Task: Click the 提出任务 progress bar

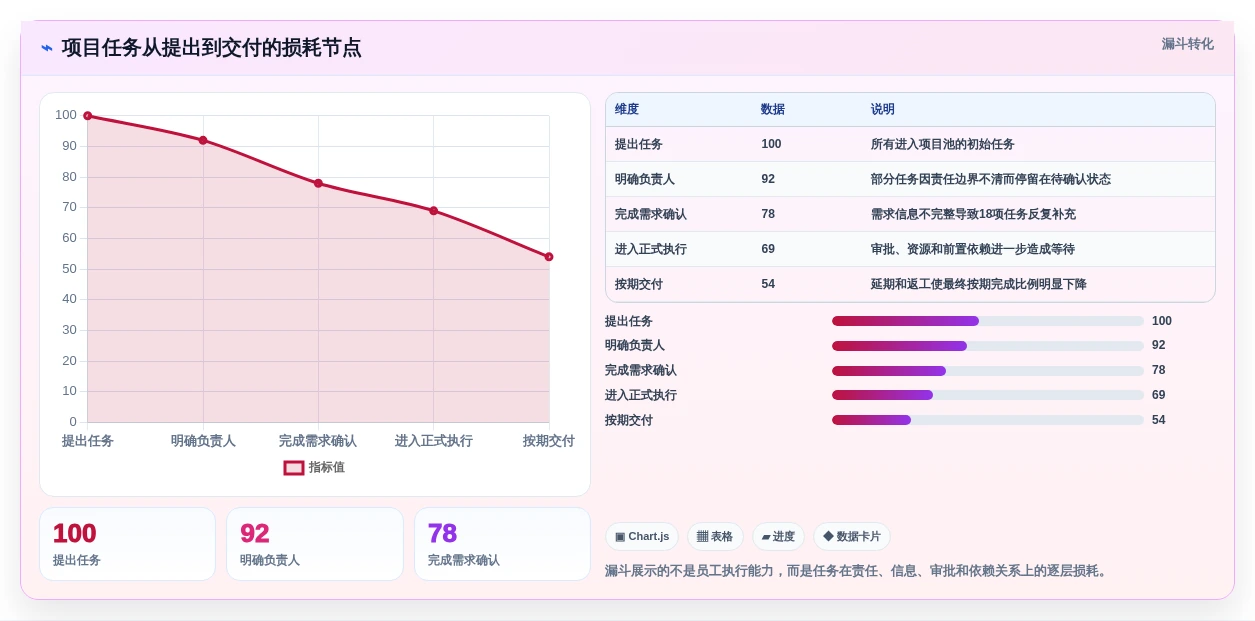Action: (x=988, y=321)
